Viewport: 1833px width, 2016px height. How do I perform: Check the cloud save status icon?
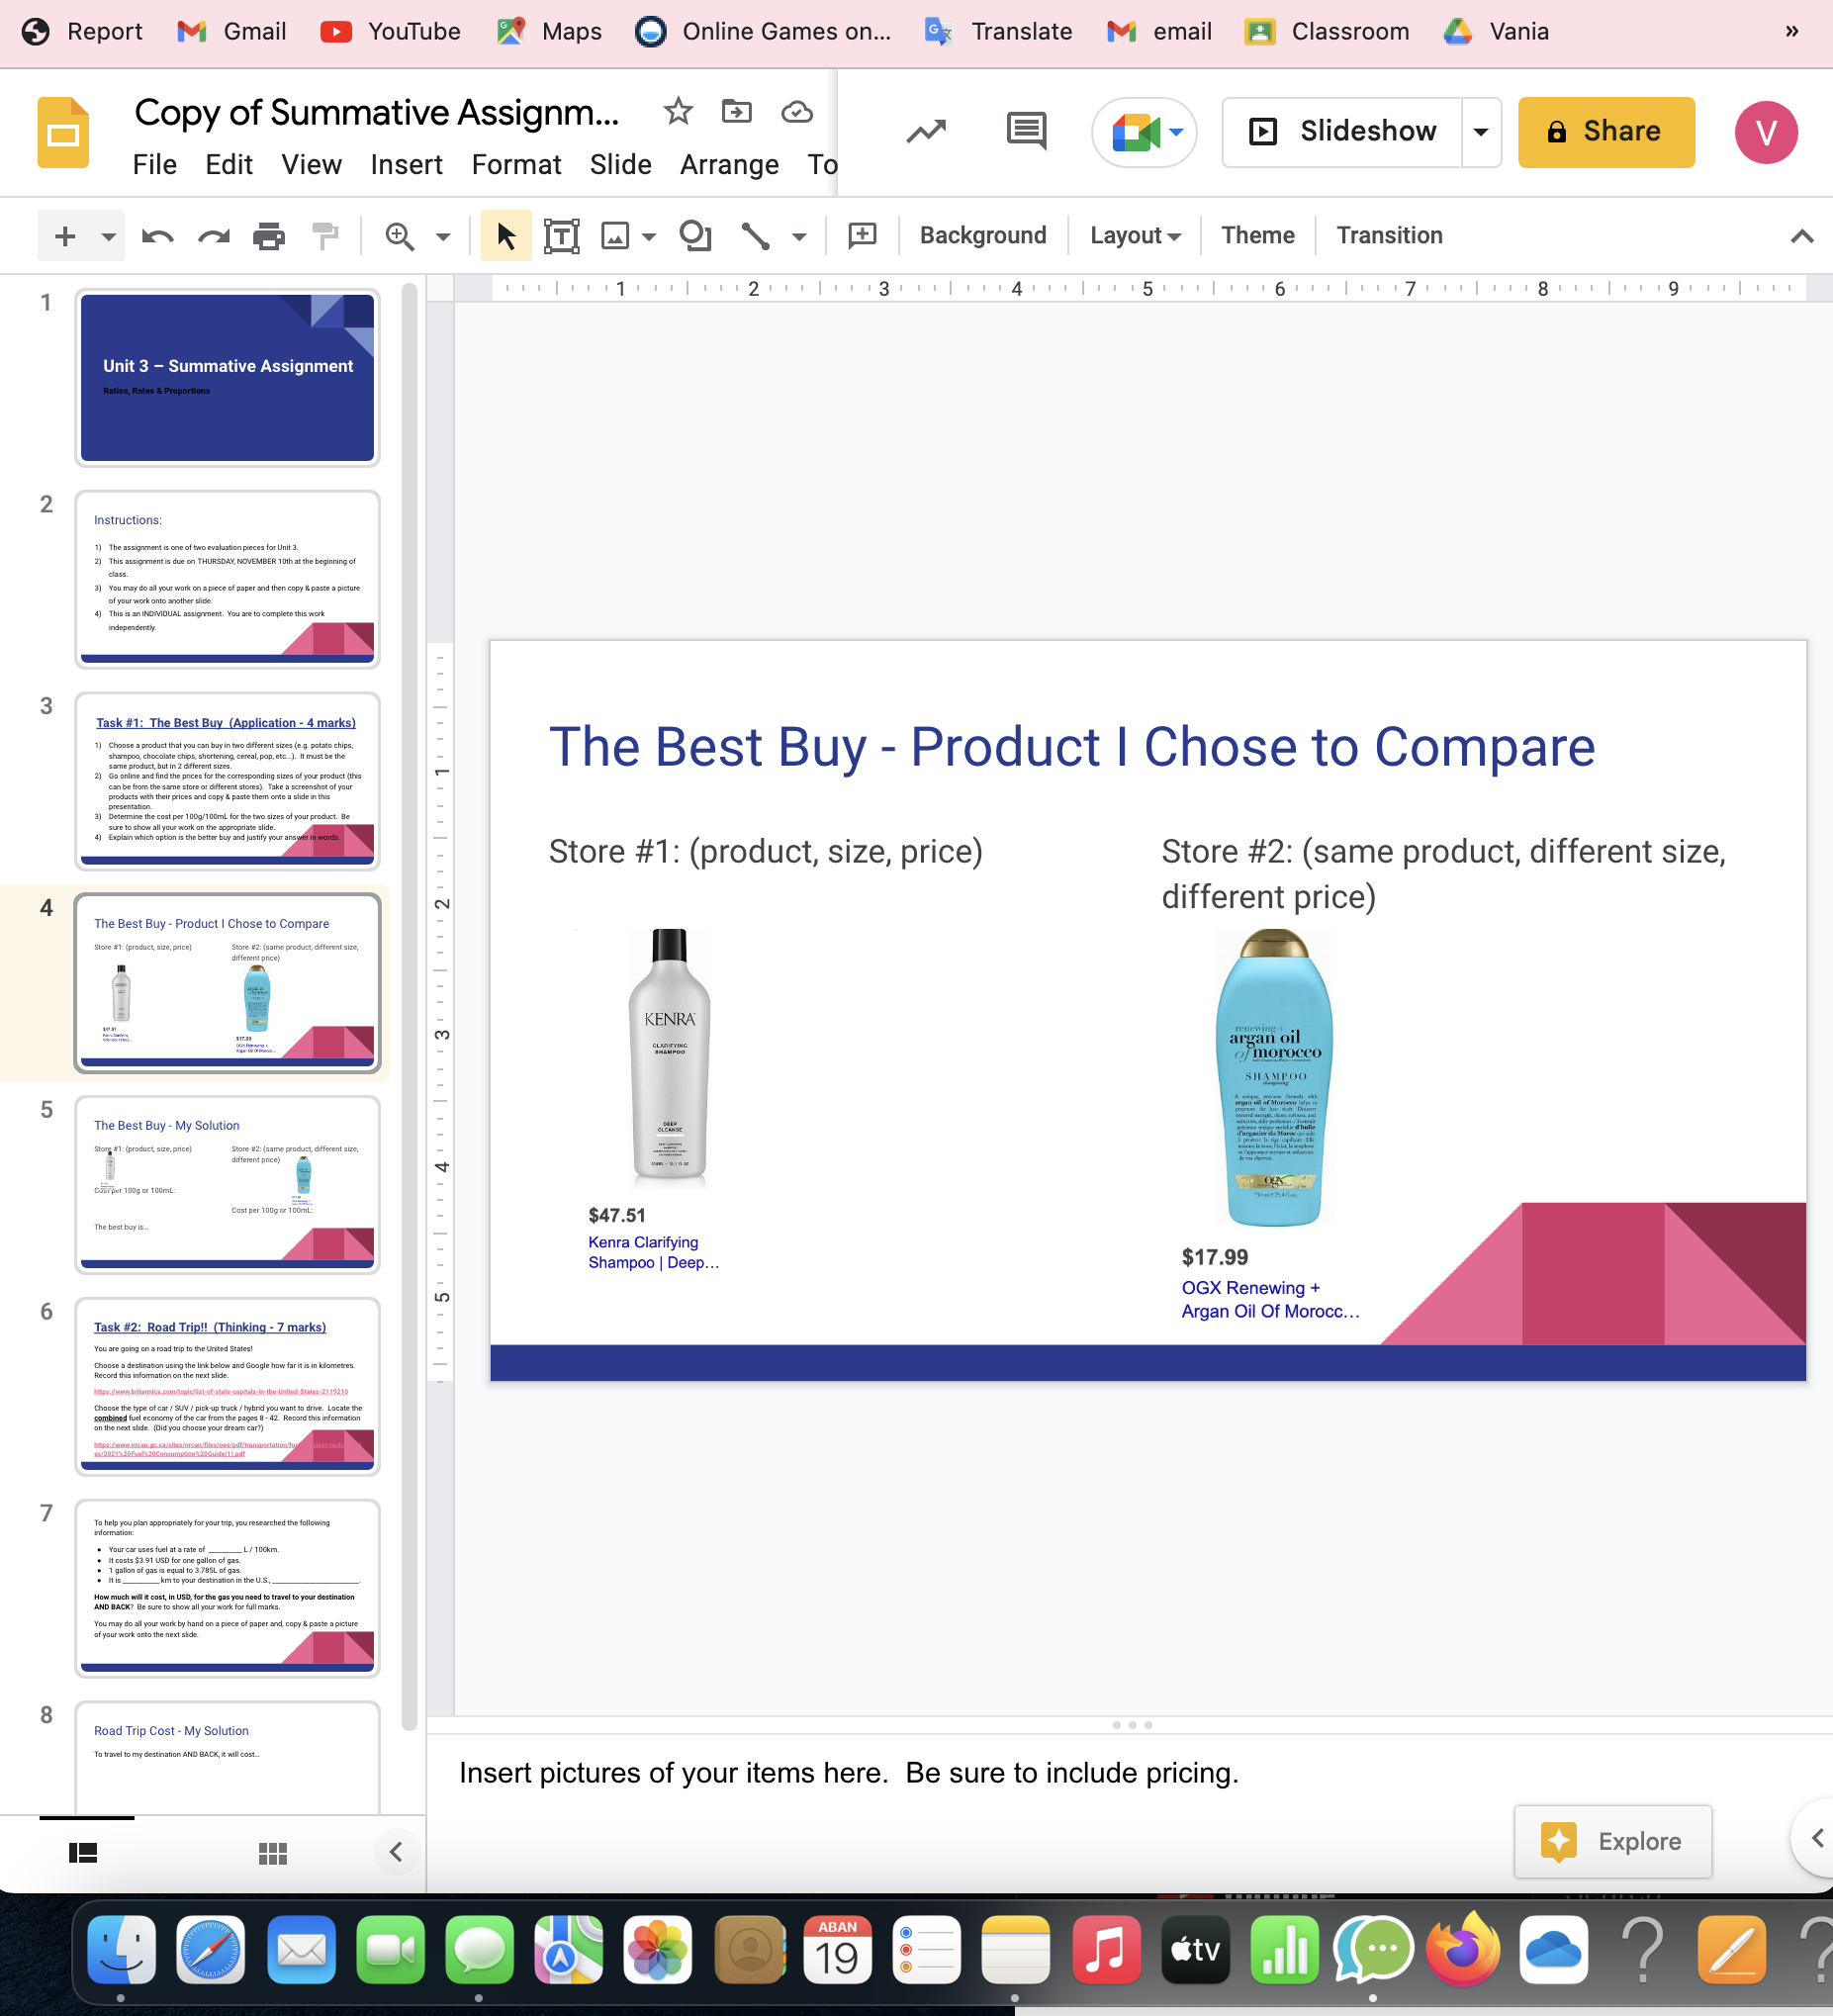click(797, 112)
